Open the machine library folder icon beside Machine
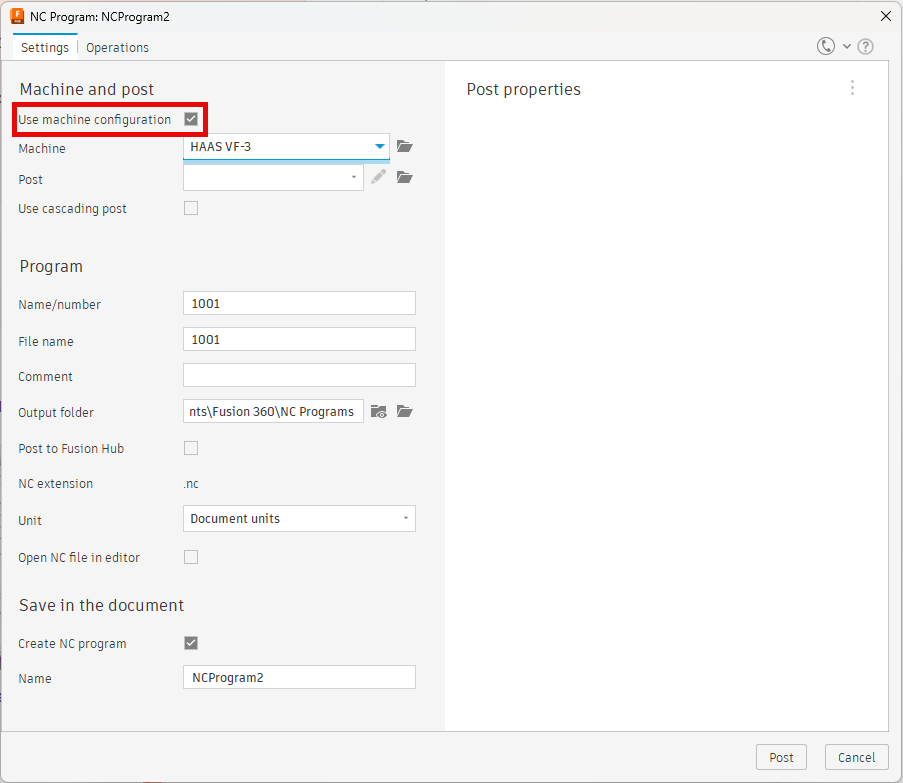Screen dimensions: 903x783 (x=405, y=146)
